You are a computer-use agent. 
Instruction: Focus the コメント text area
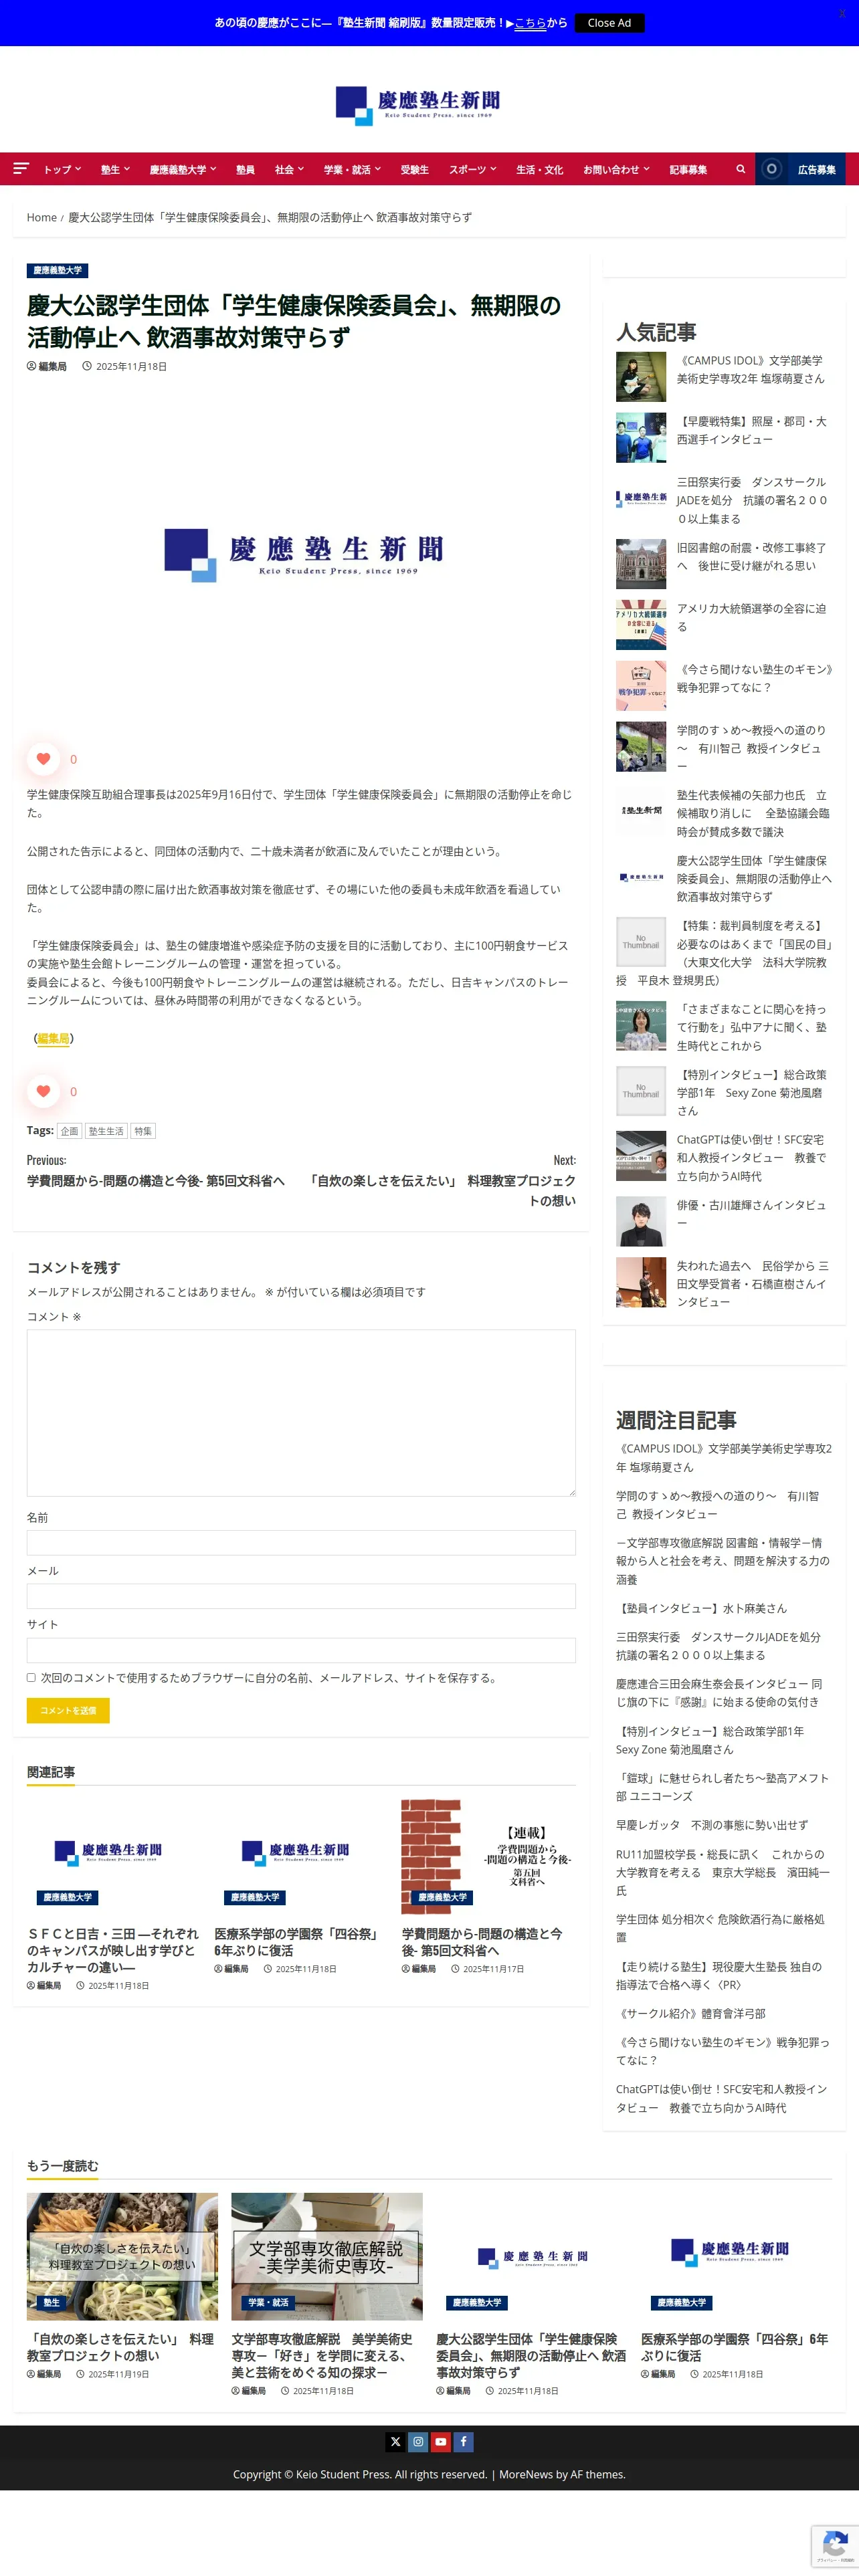click(301, 1412)
